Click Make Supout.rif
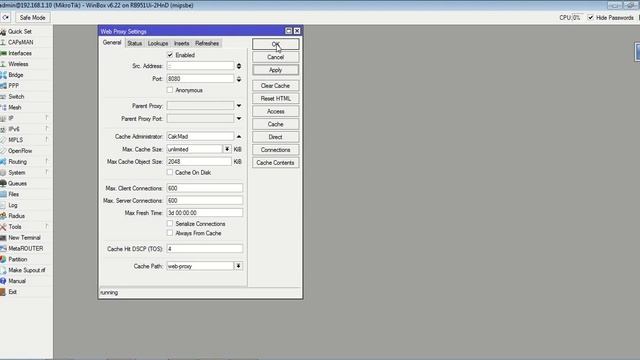Viewport: 640px width, 360px height. 27,270
